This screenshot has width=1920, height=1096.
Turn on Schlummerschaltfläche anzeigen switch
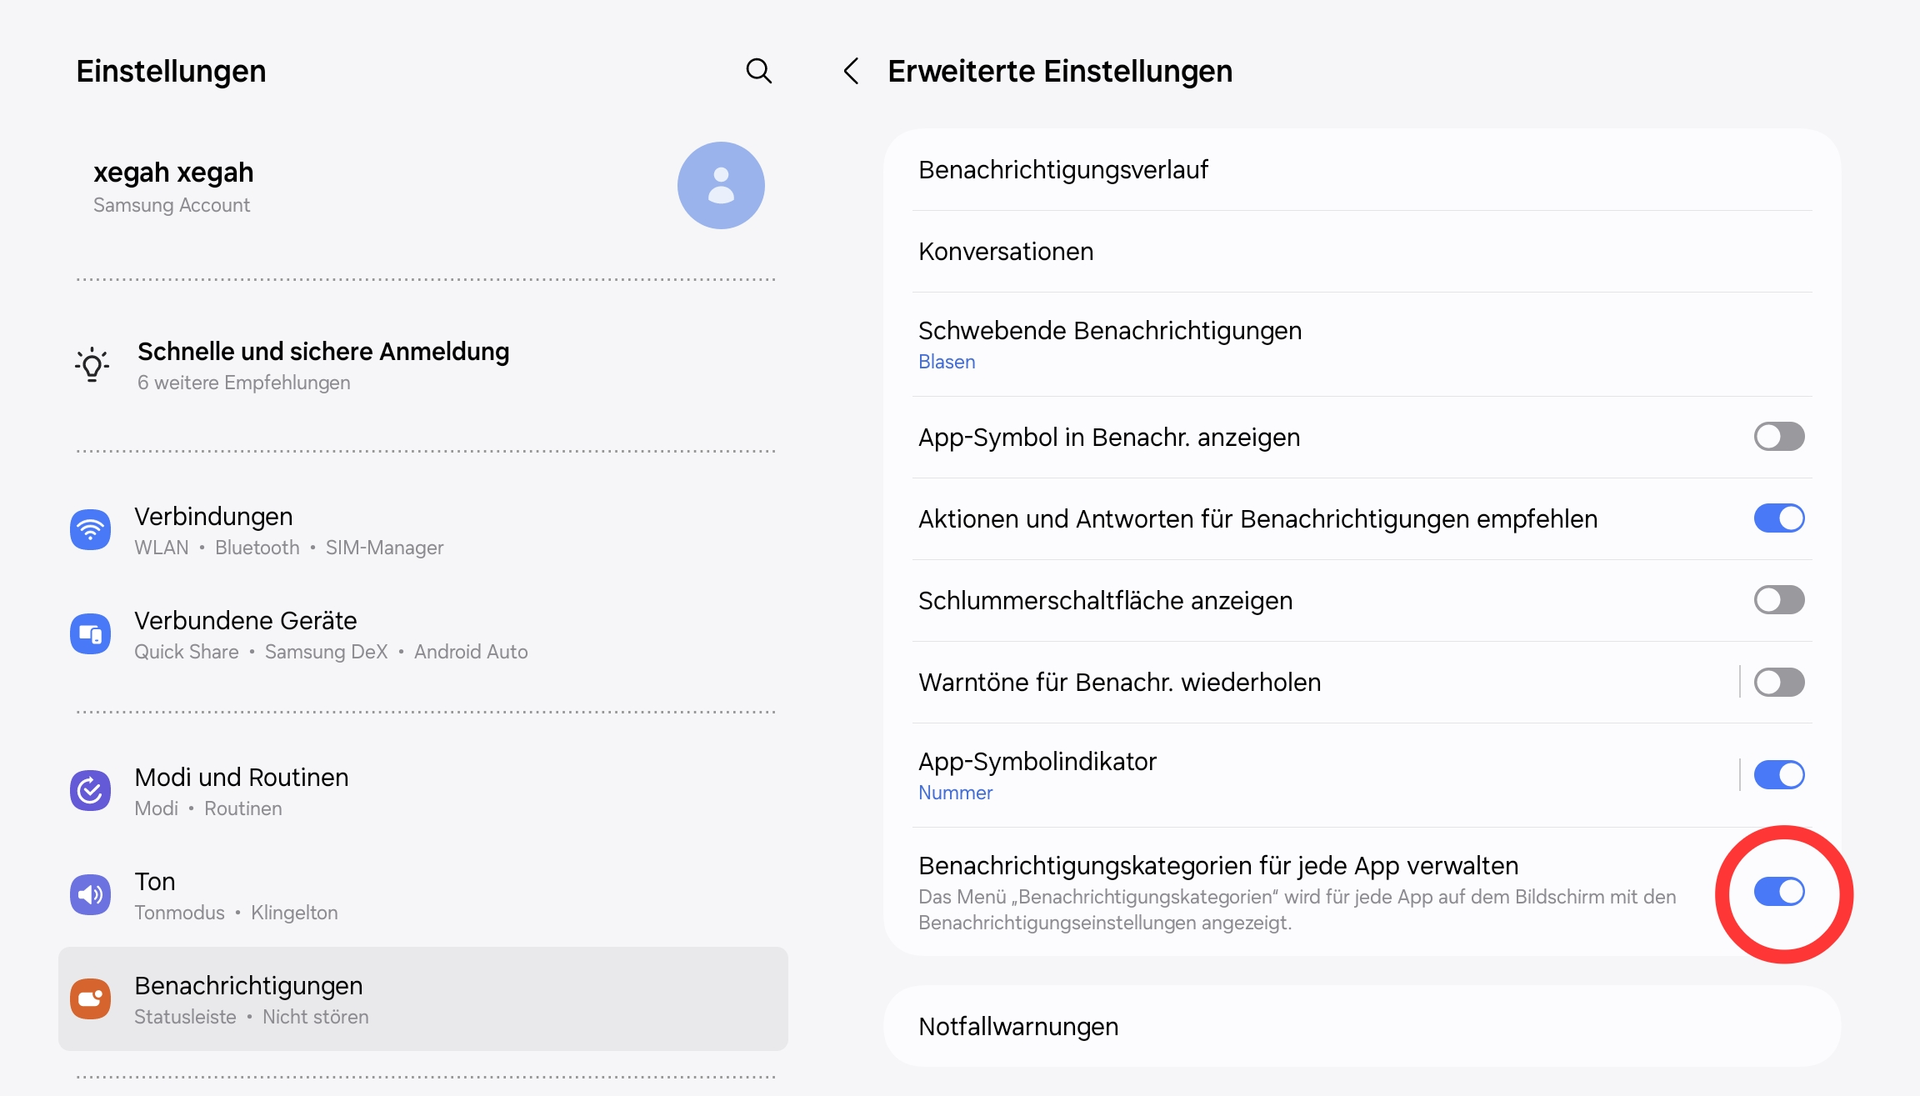click(1778, 600)
